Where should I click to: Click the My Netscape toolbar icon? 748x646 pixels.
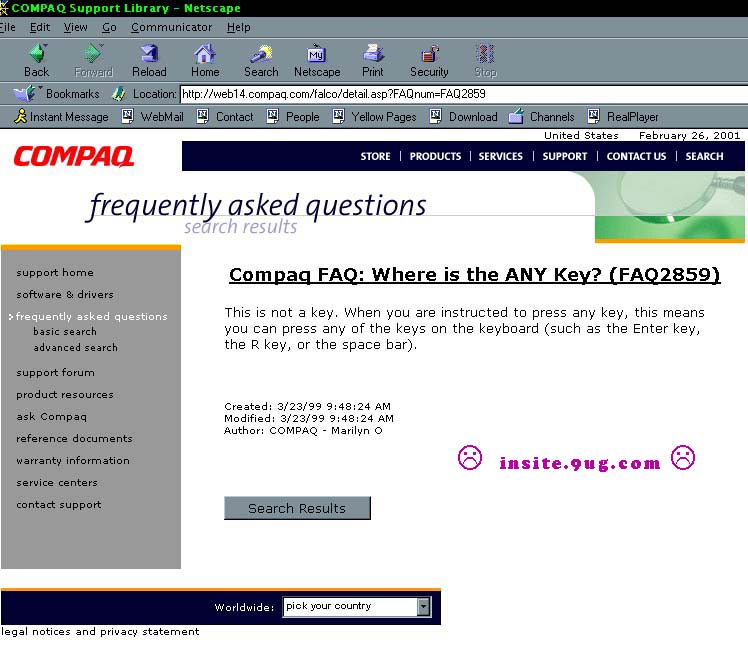(316, 54)
